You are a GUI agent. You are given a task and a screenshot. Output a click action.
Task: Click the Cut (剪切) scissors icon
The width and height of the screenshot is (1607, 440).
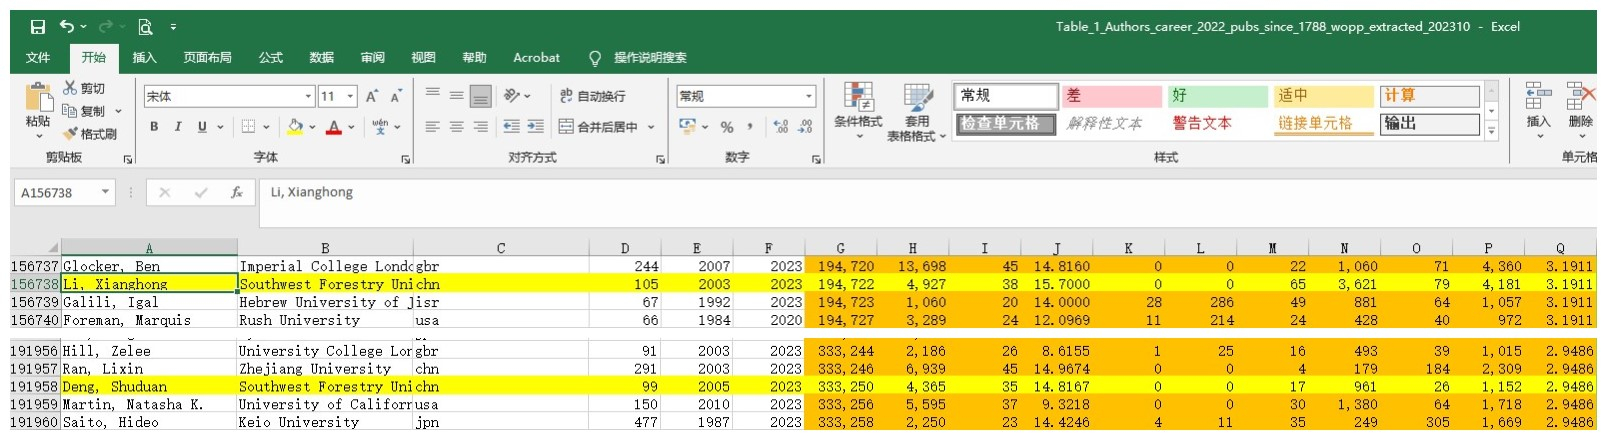[71, 88]
